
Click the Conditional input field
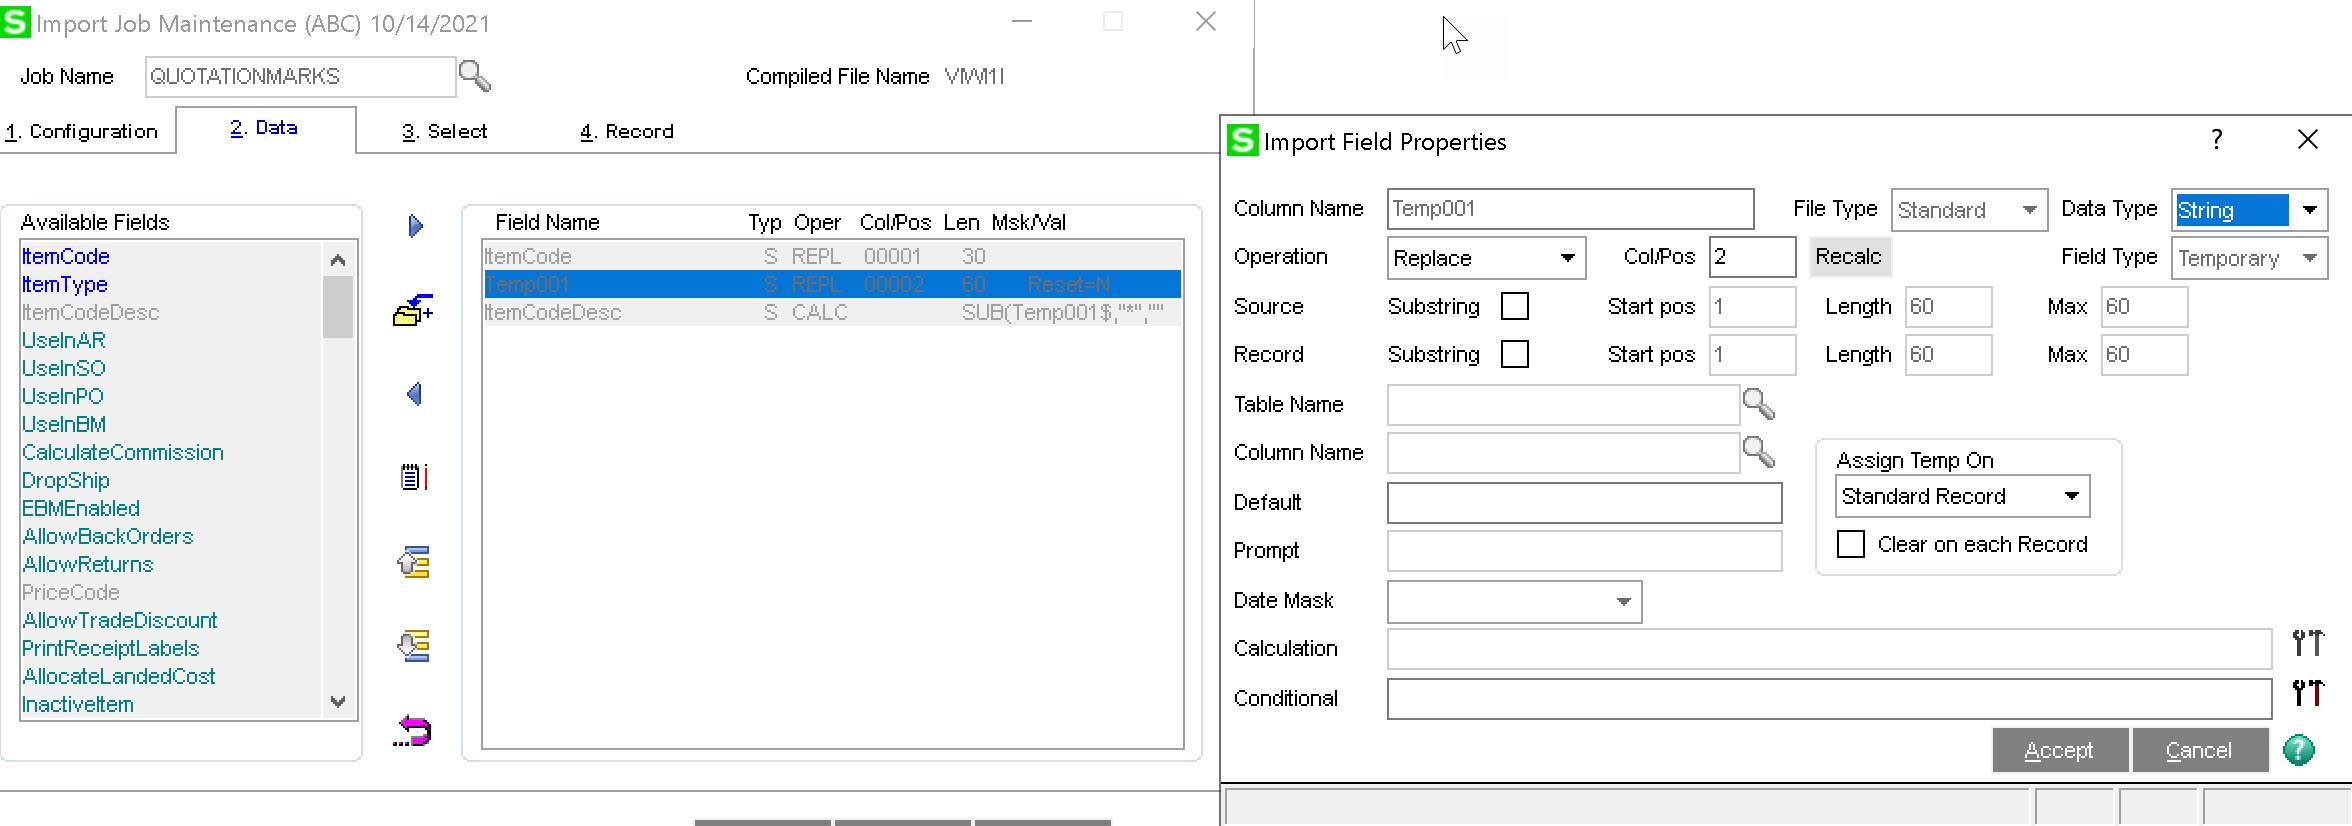pyautogui.click(x=1829, y=698)
